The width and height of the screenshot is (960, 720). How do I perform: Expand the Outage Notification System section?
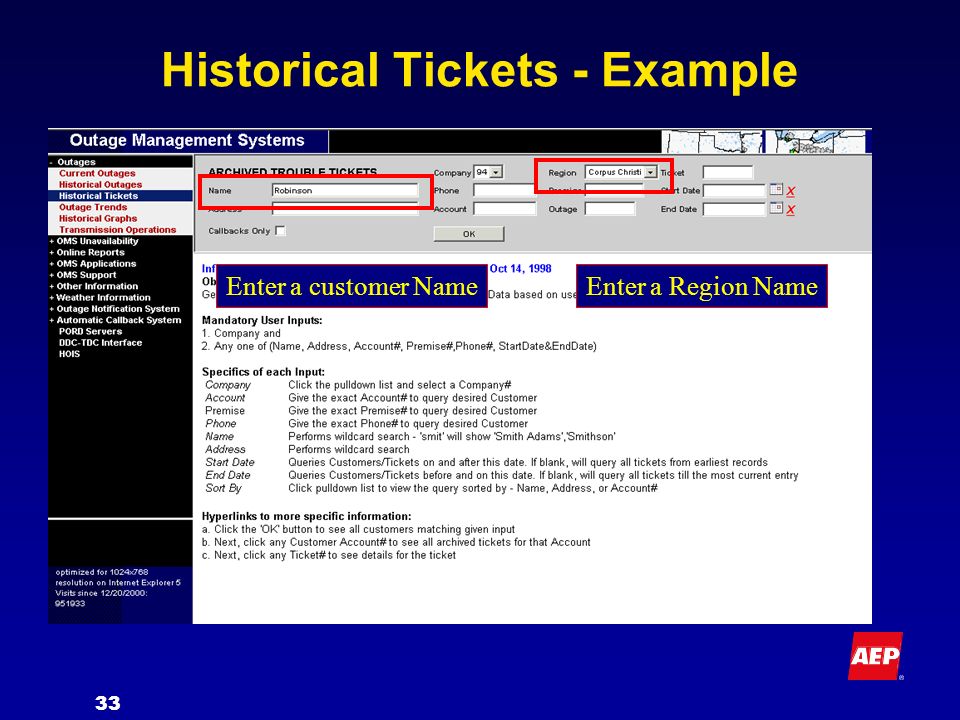114,309
